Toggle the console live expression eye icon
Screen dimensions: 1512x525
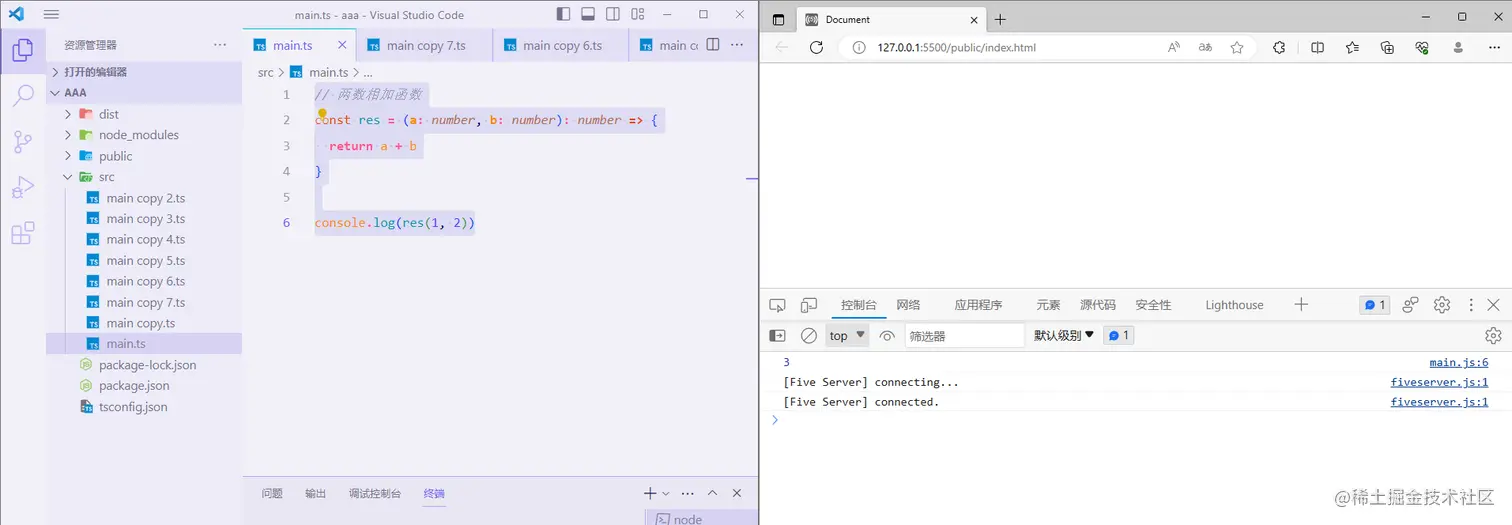pyautogui.click(x=887, y=336)
